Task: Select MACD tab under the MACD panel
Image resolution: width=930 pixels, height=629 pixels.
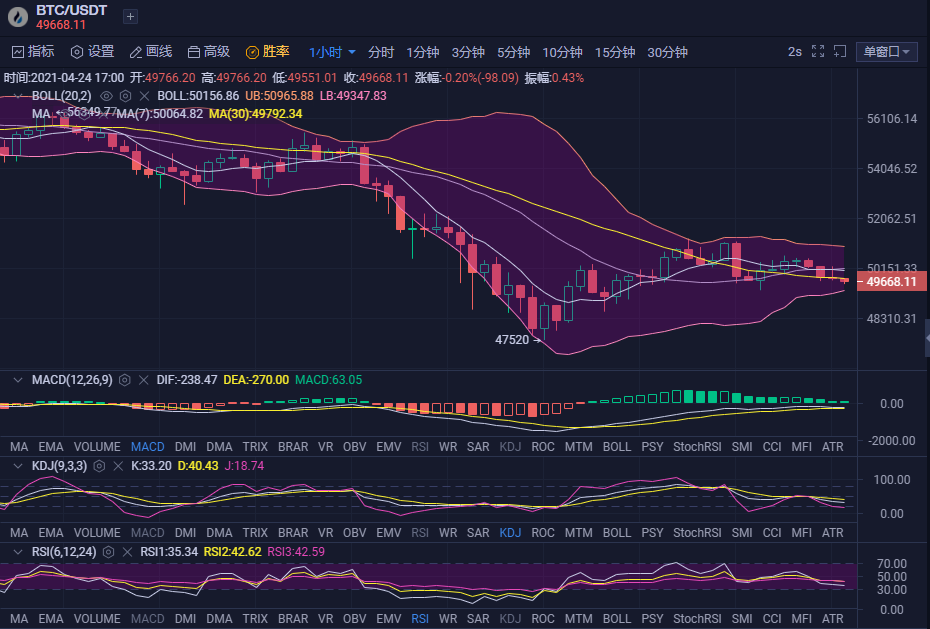Action: point(147,446)
